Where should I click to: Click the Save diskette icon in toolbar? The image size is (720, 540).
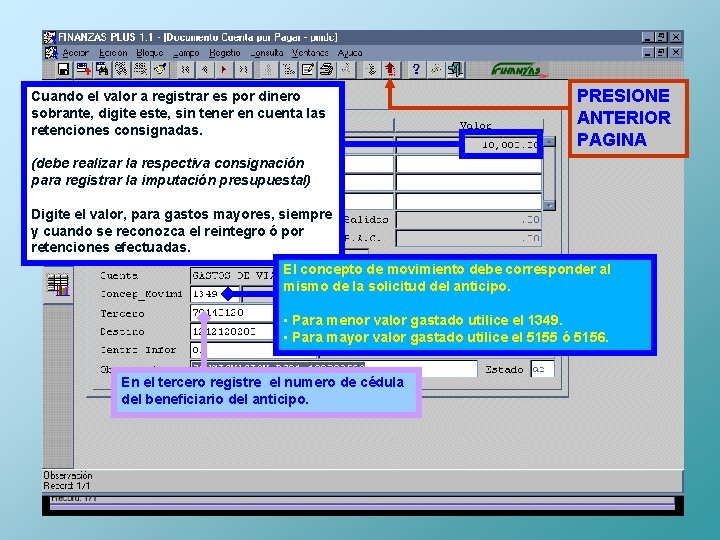[x=63, y=69]
